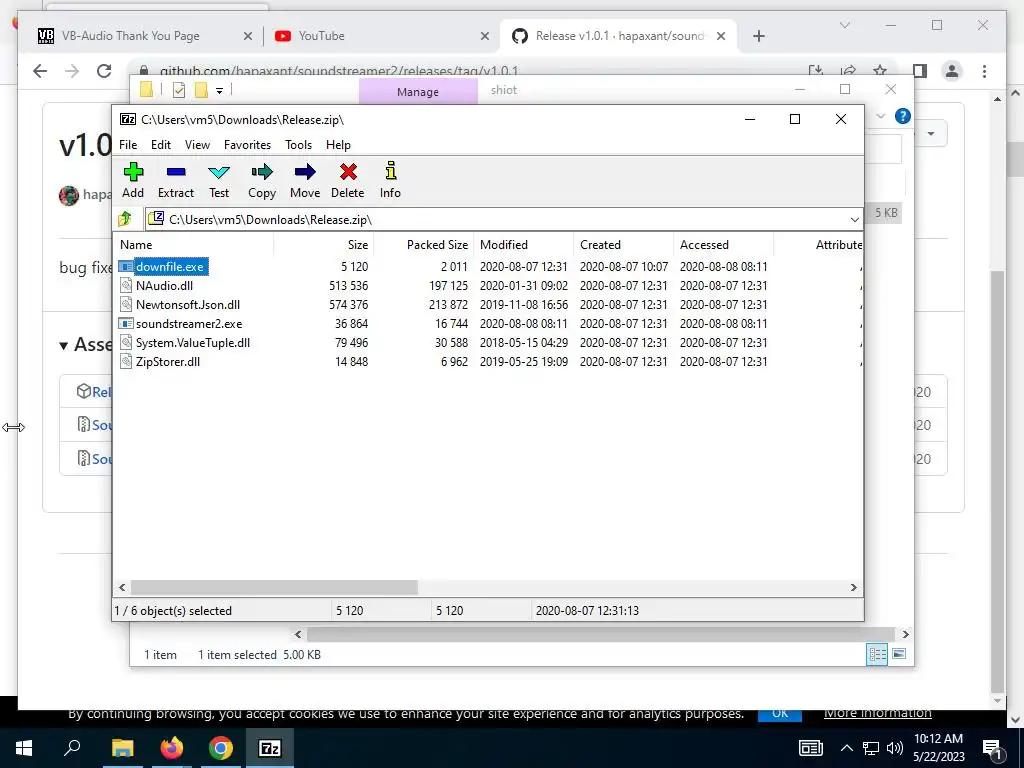
Task: Sort by Accessed column header
Action: point(724,245)
